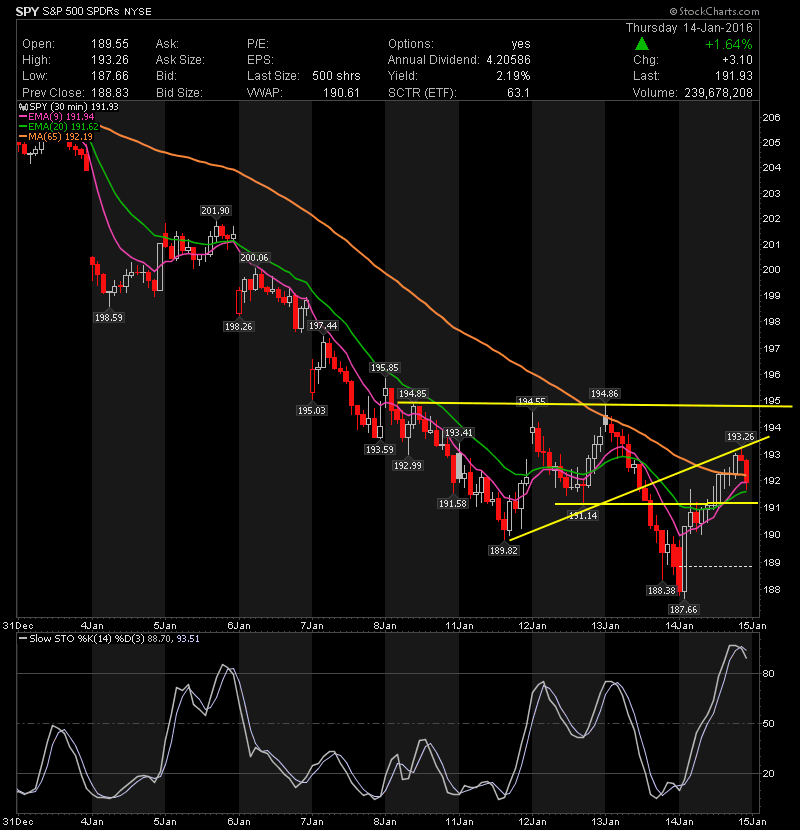Click the green up-arrow triangle icon
Viewport: 800px width, 830px height.
click(x=642, y=44)
